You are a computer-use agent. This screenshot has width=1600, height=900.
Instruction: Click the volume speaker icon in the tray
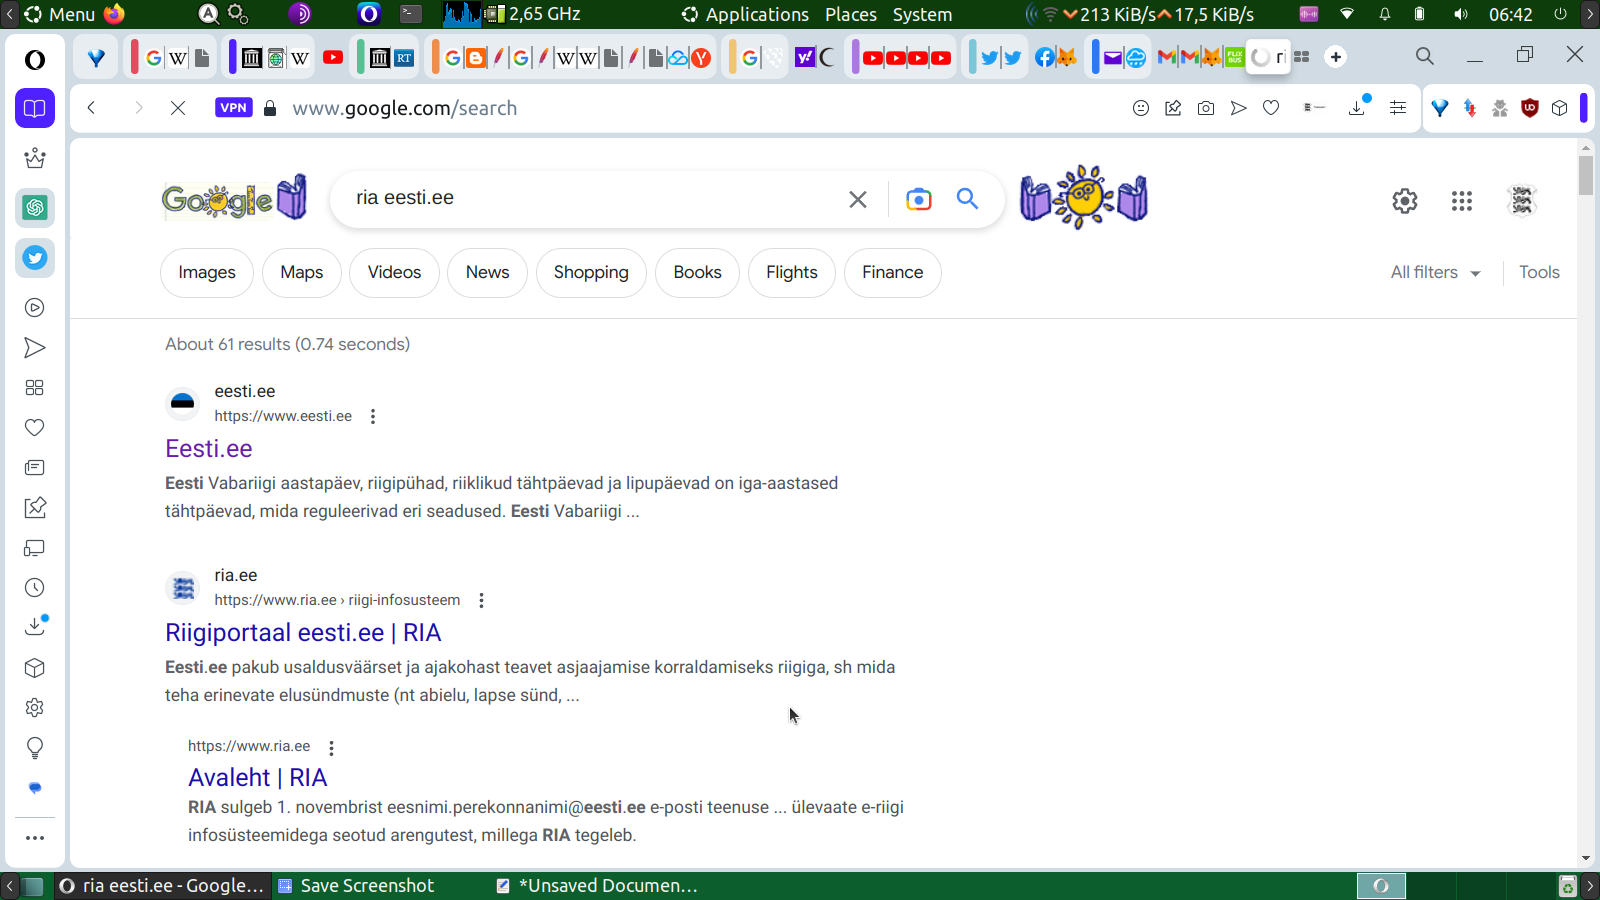[x=1461, y=14]
